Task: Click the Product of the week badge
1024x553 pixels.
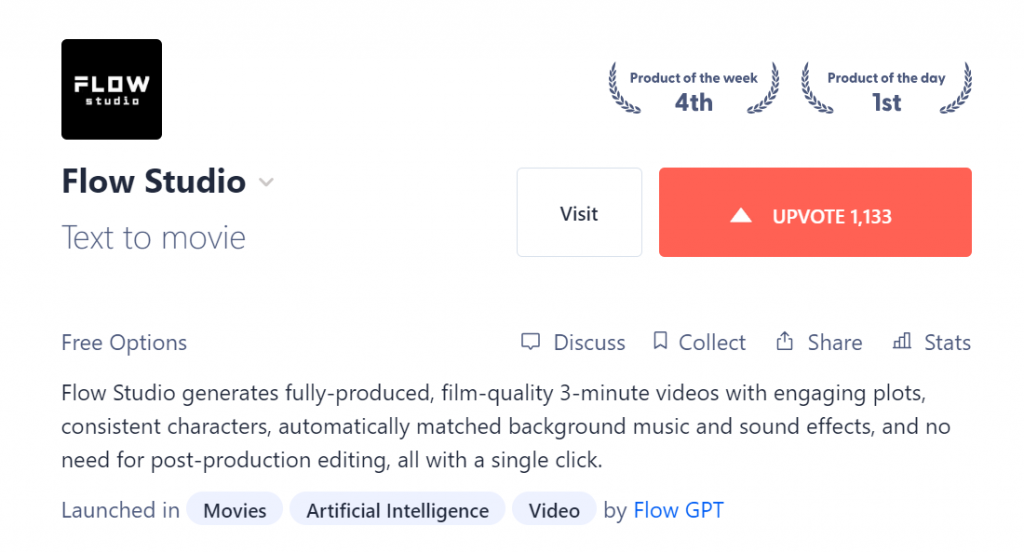Action: [x=694, y=89]
